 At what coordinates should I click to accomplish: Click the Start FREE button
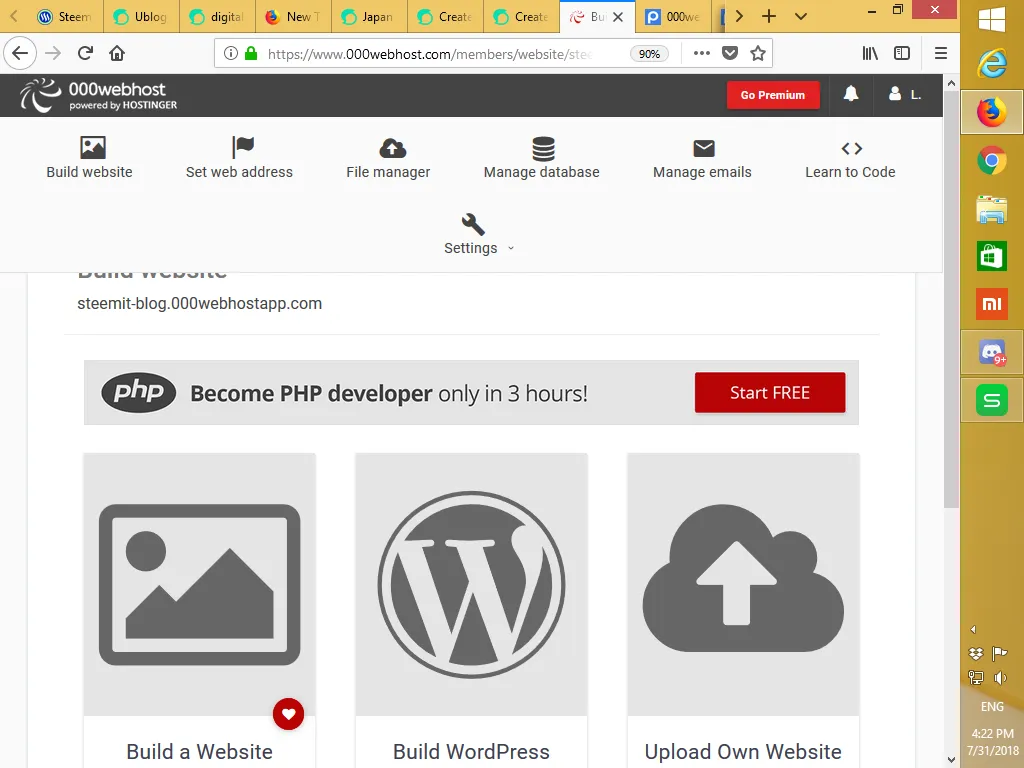769,392
